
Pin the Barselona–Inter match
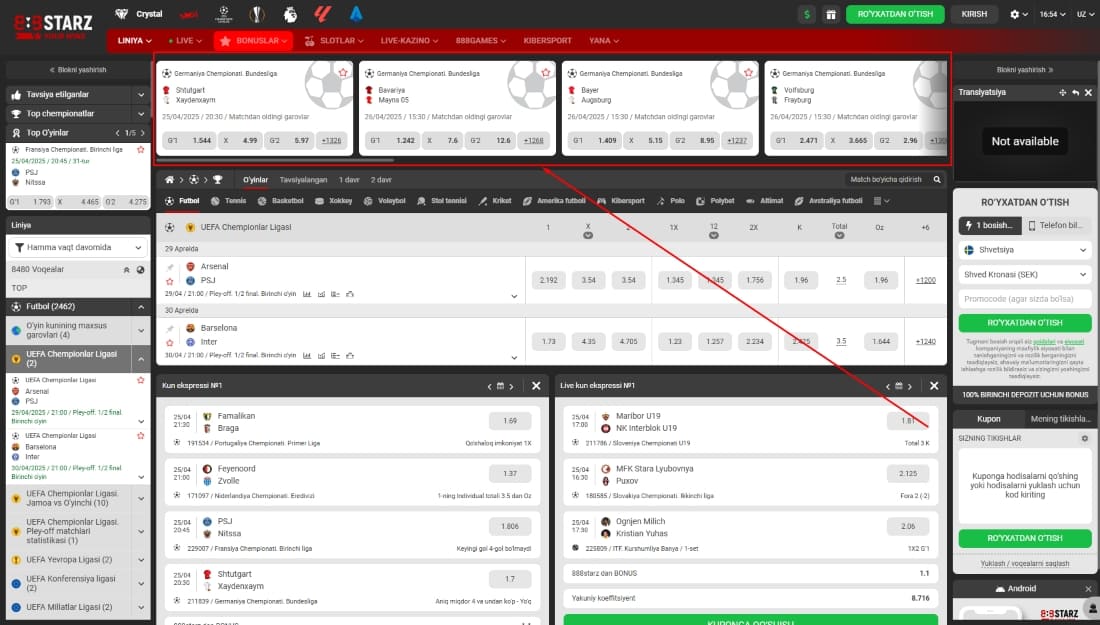[170, 329]
